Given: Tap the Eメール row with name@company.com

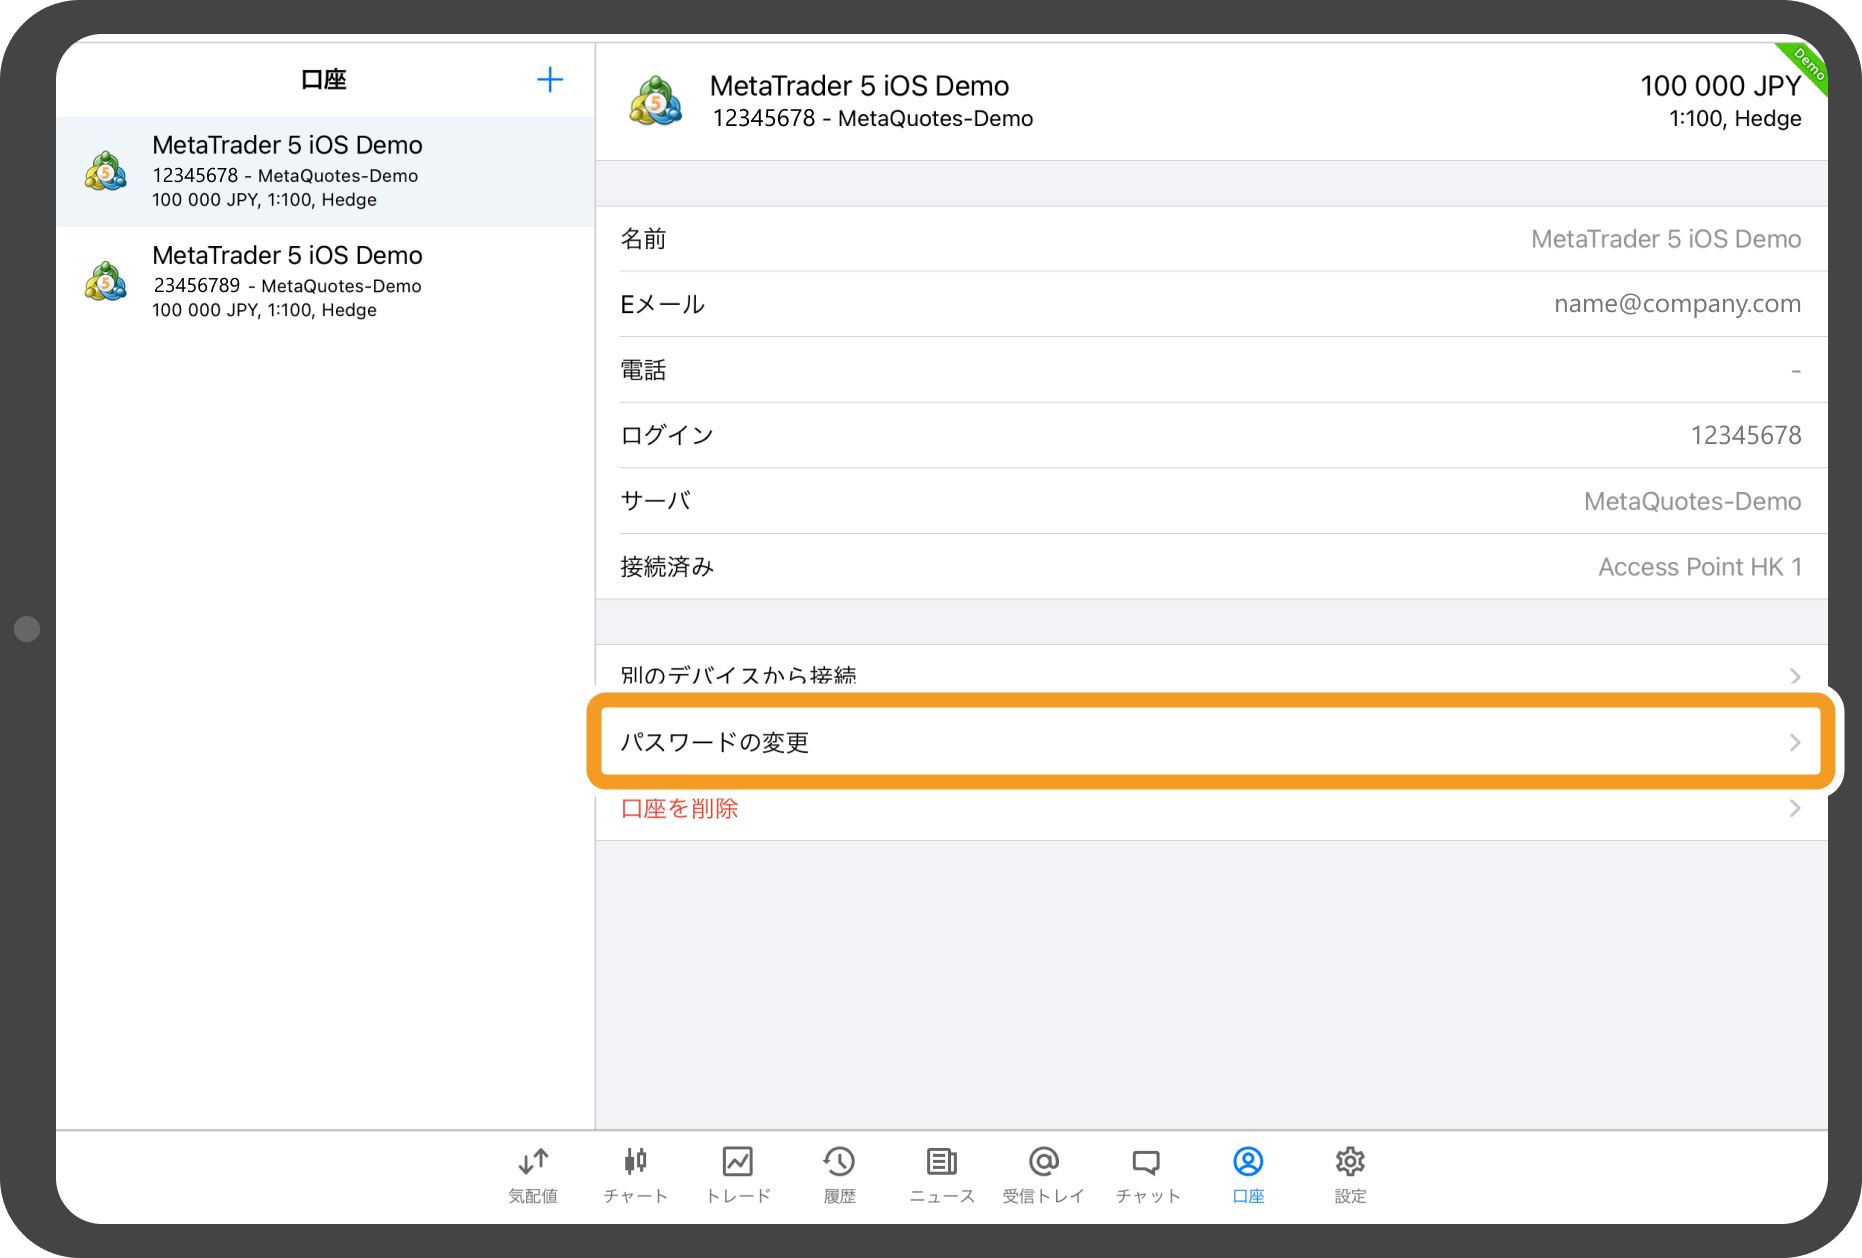Looking at the screenshot, I should click(x=1210, y=304).
